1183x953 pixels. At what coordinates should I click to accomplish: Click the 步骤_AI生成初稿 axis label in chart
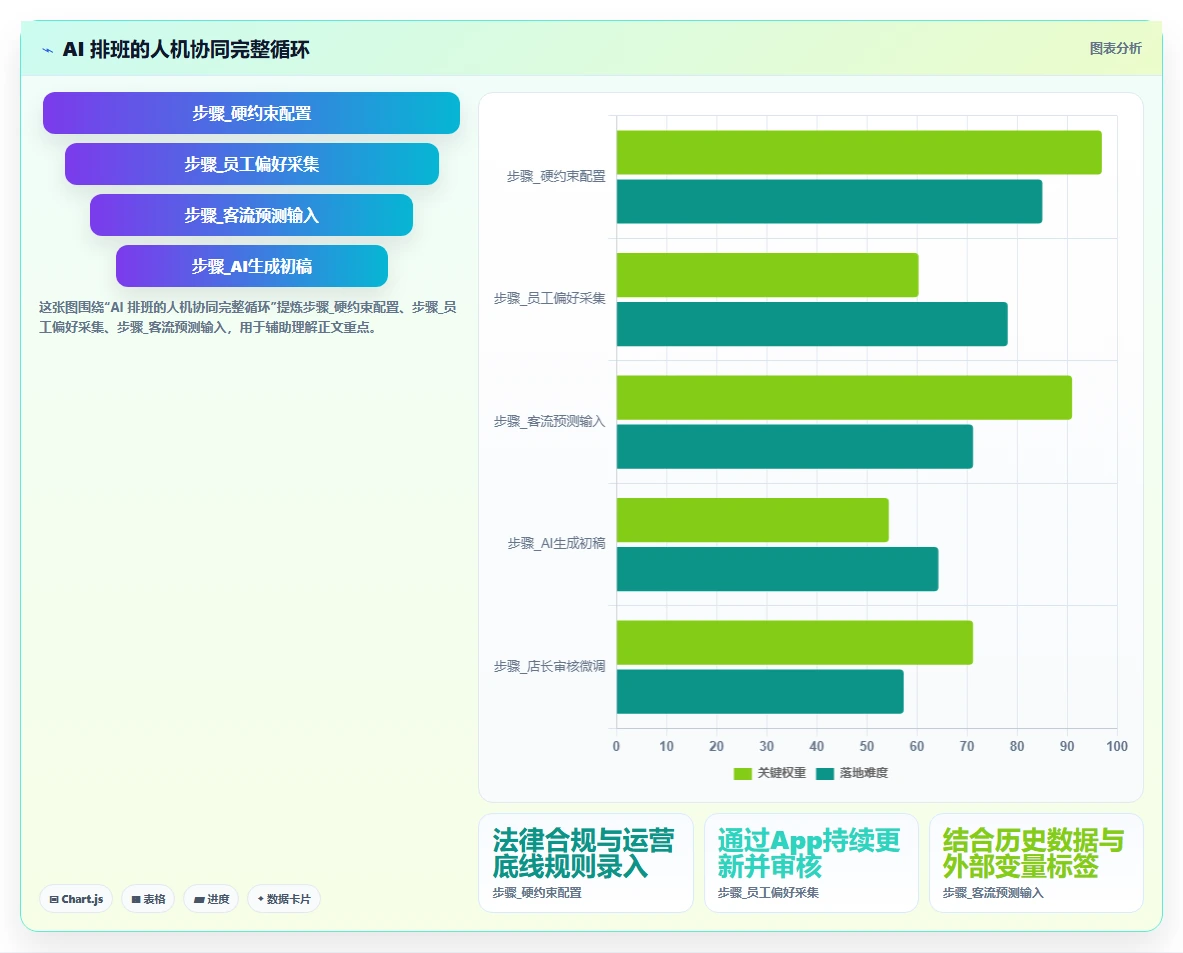556,543
